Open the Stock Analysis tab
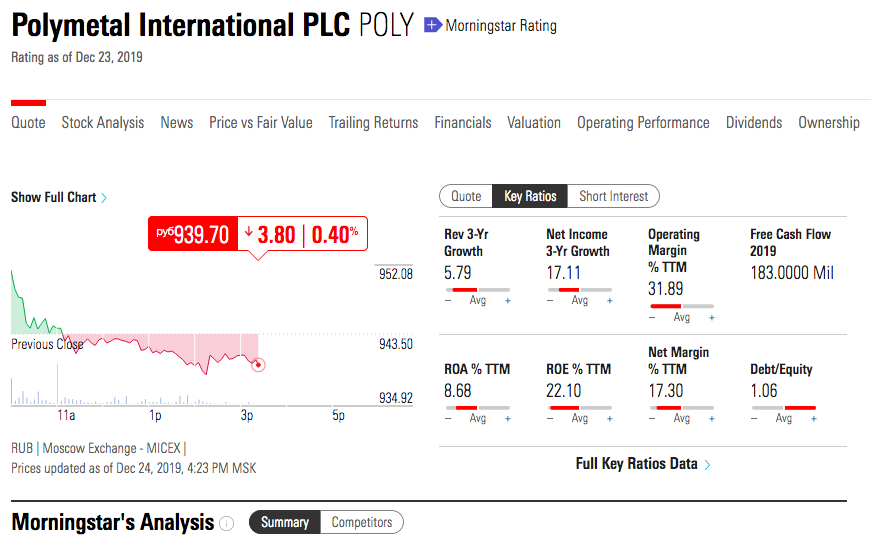 [103, 122]
